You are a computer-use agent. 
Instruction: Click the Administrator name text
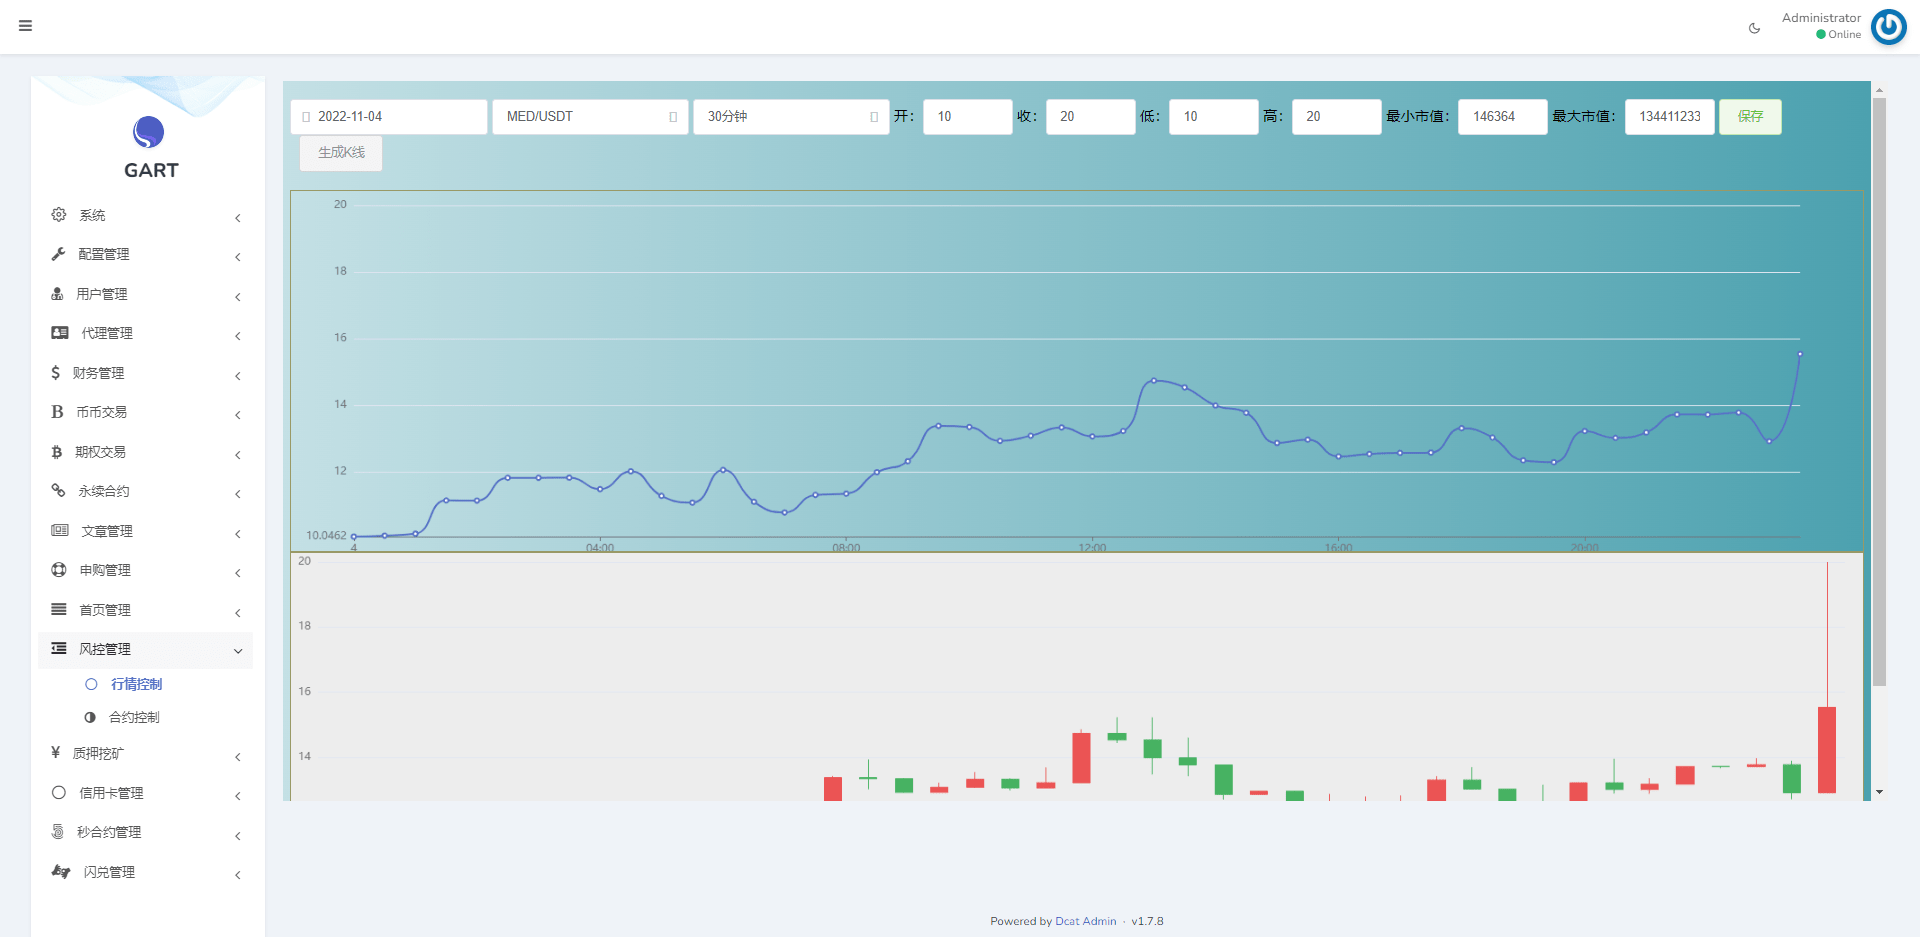point(1821,18)
